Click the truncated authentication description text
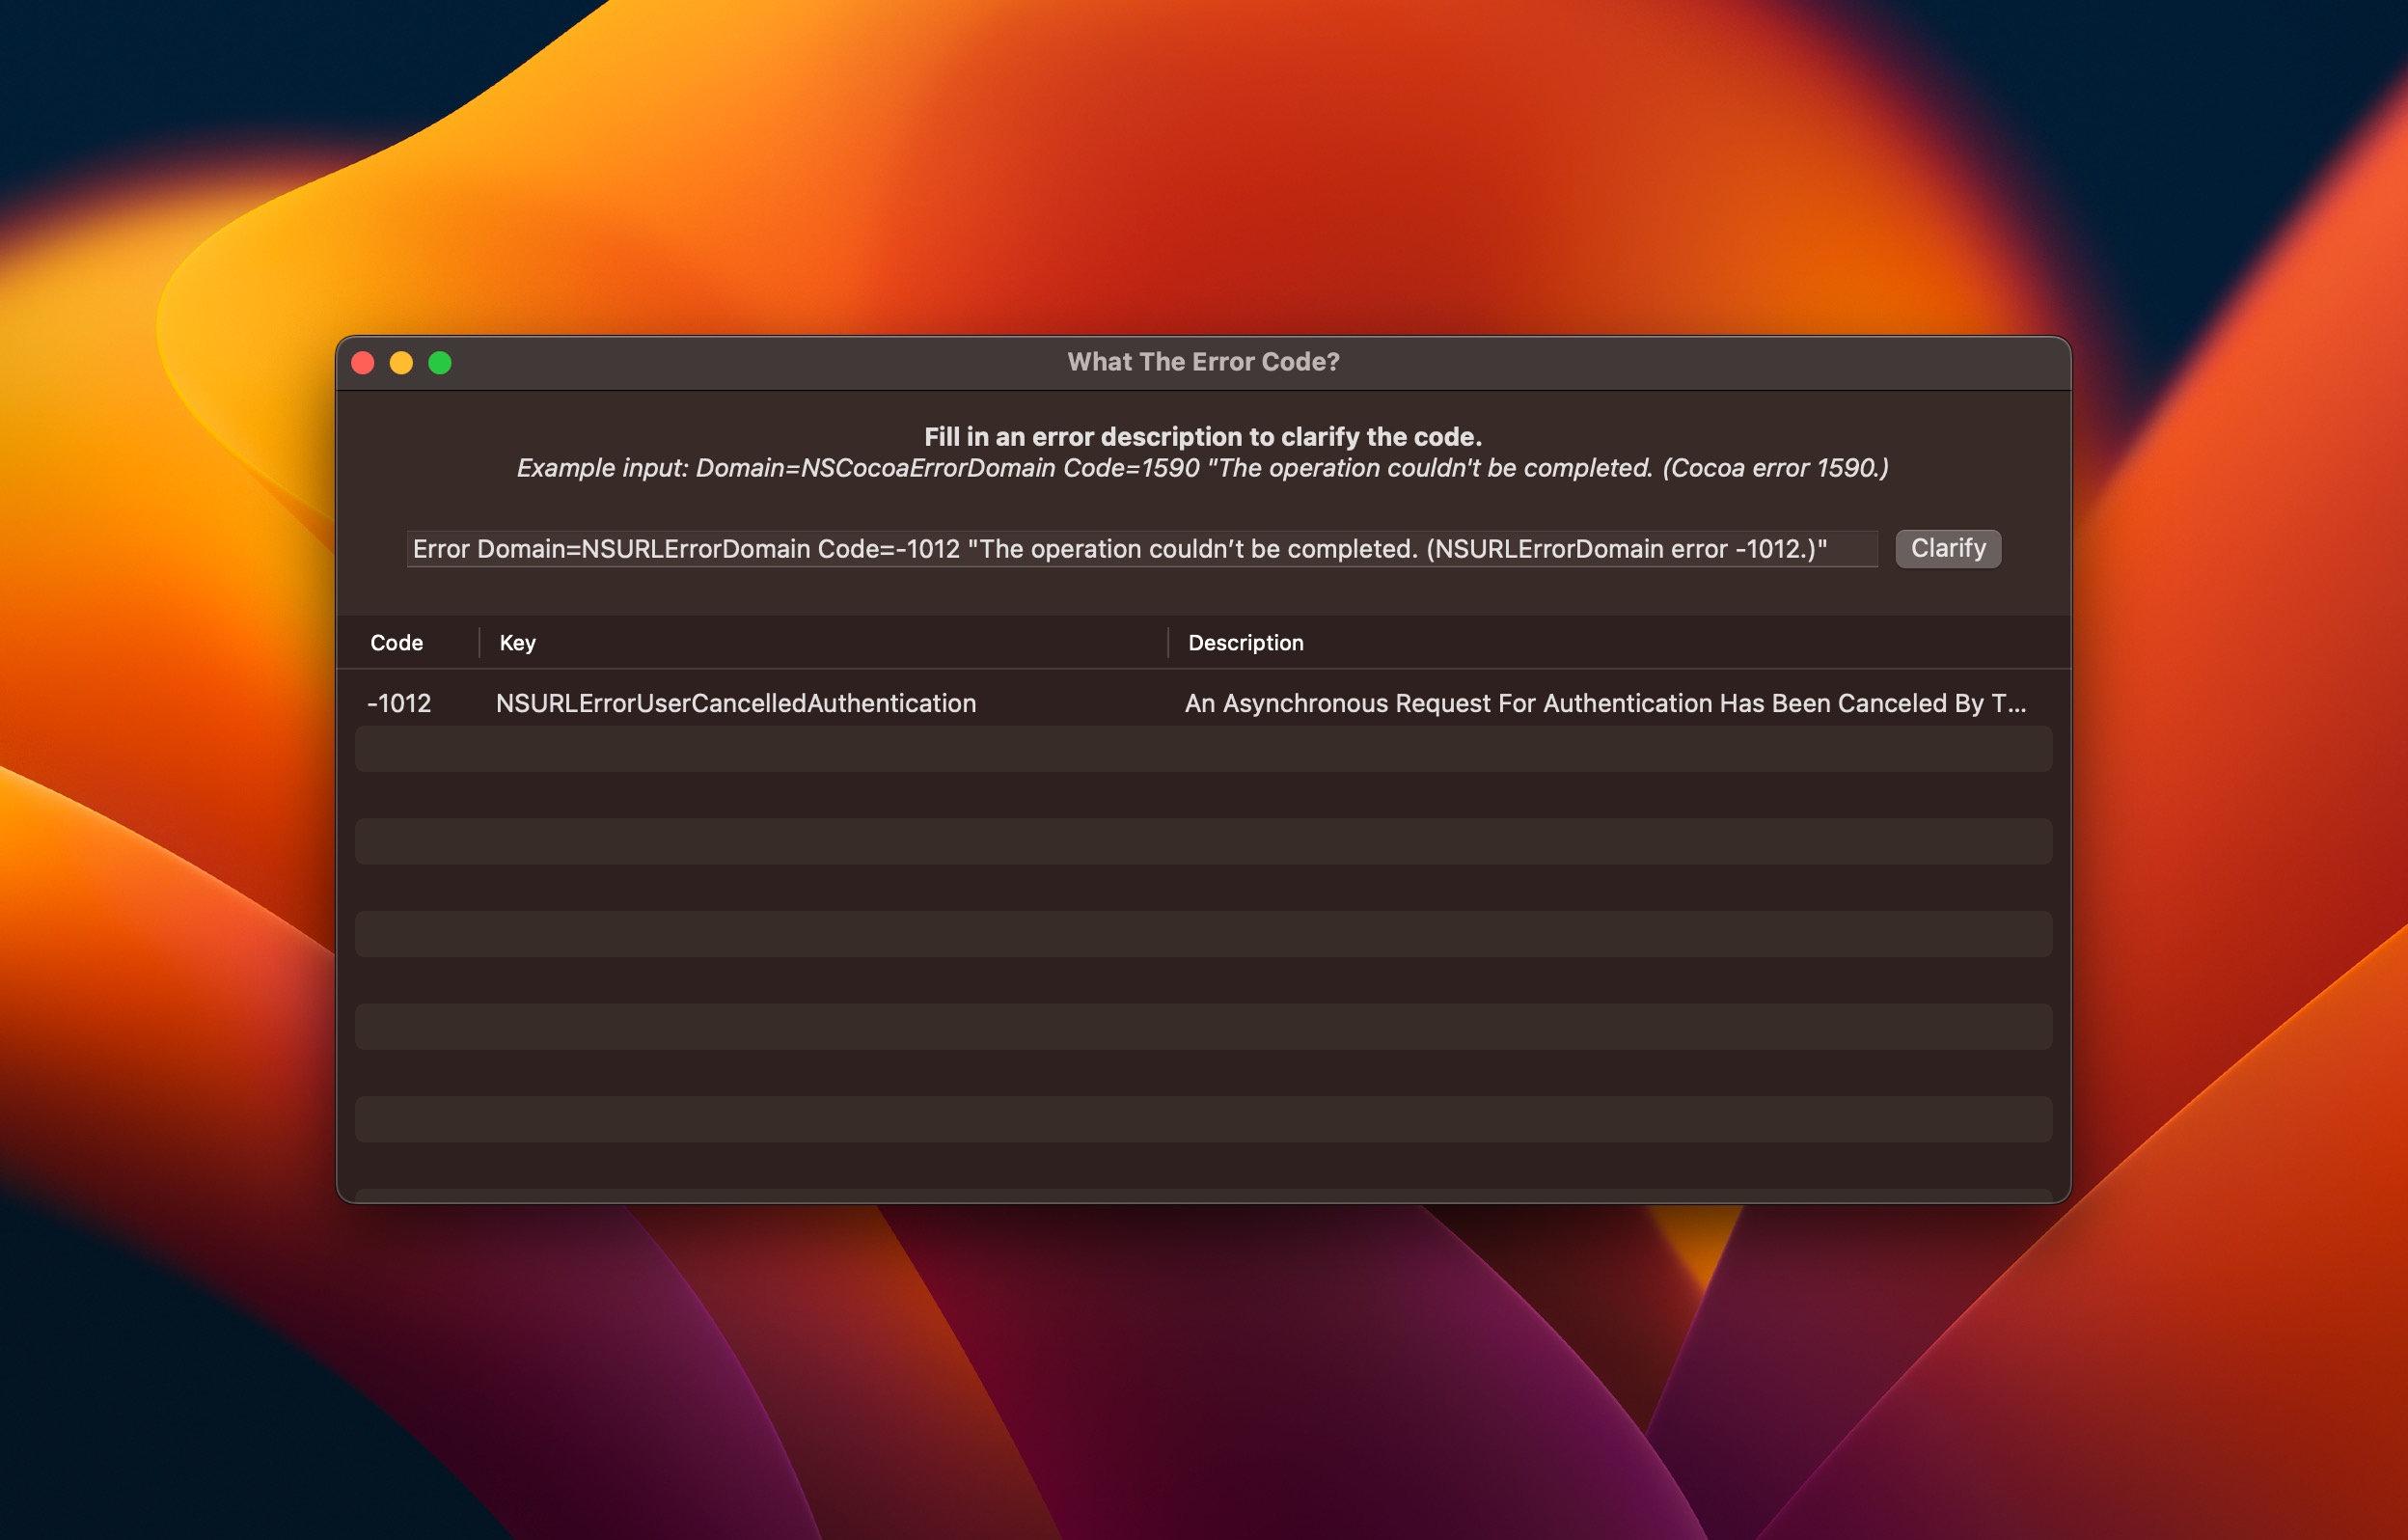 tap(1605, 703)
